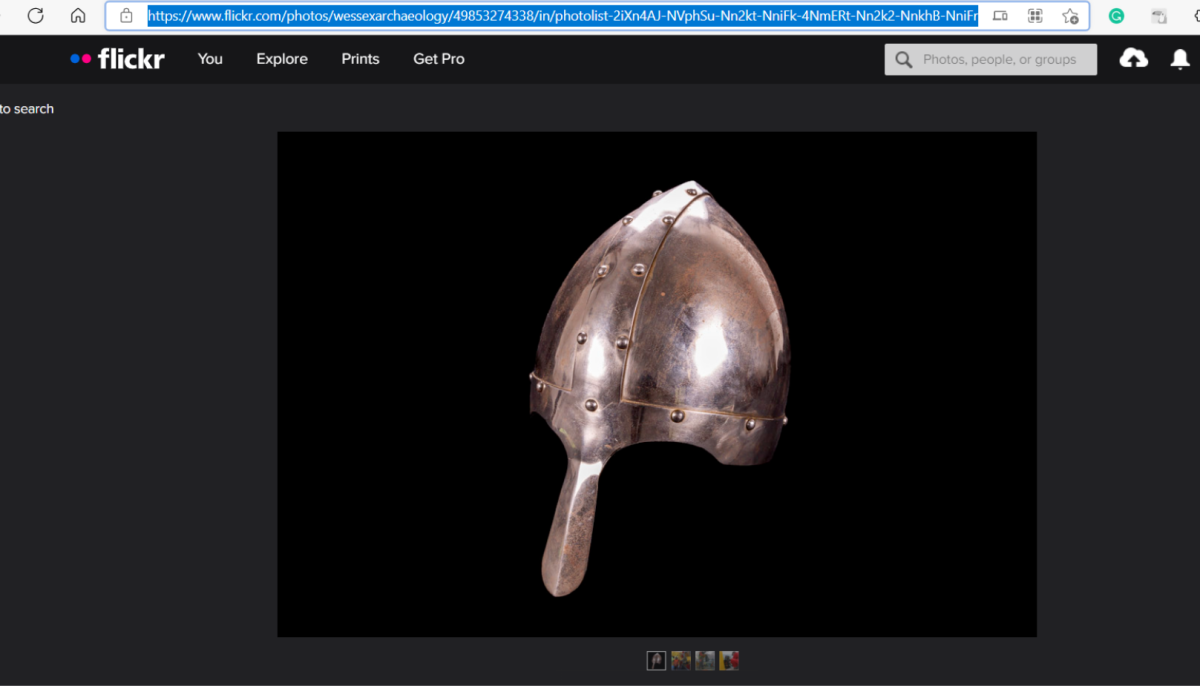Click the QR code icon in address bar
The width and height of the screenshot is (1200, 686).
[x=1035, y=16]
